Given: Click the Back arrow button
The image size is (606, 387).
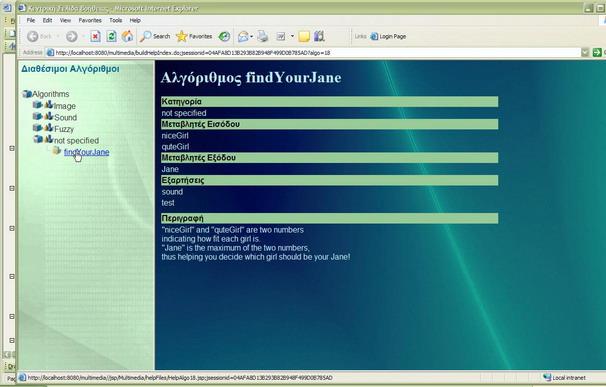Looking at the screenshot, I should pyautogui.click(x=39, y=36).
